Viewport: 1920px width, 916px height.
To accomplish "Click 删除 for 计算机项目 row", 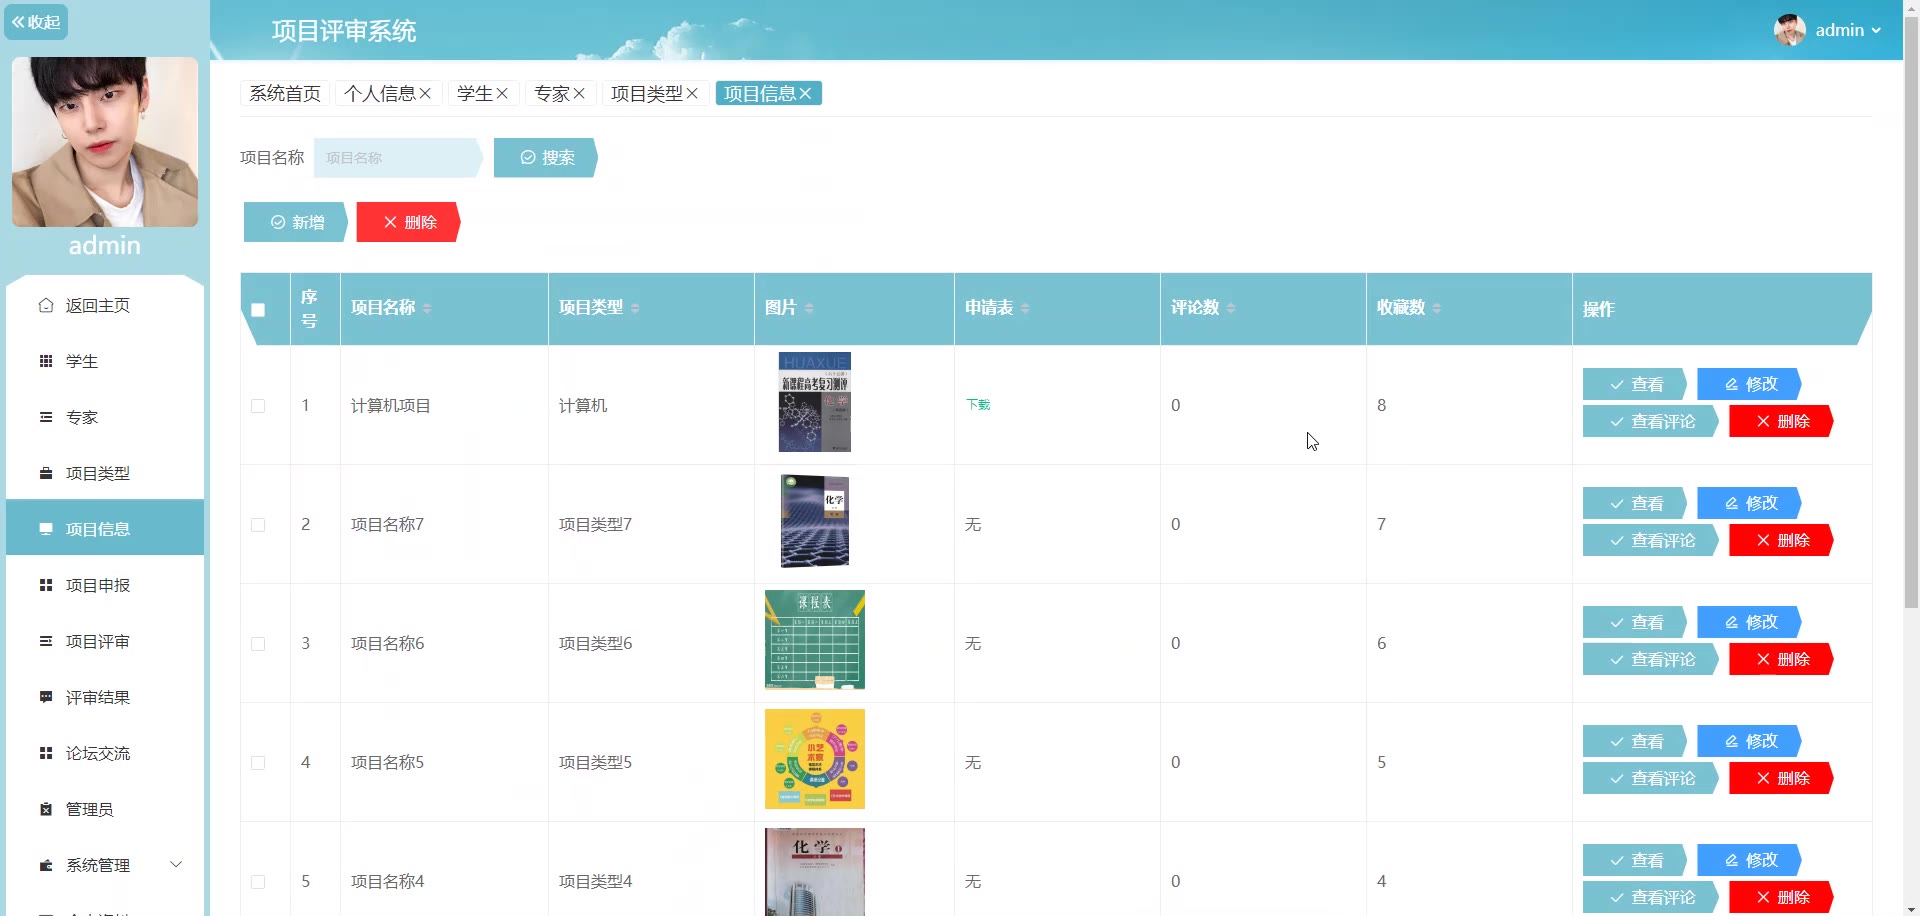I will pyautogui.click(x=1781, y=421).
